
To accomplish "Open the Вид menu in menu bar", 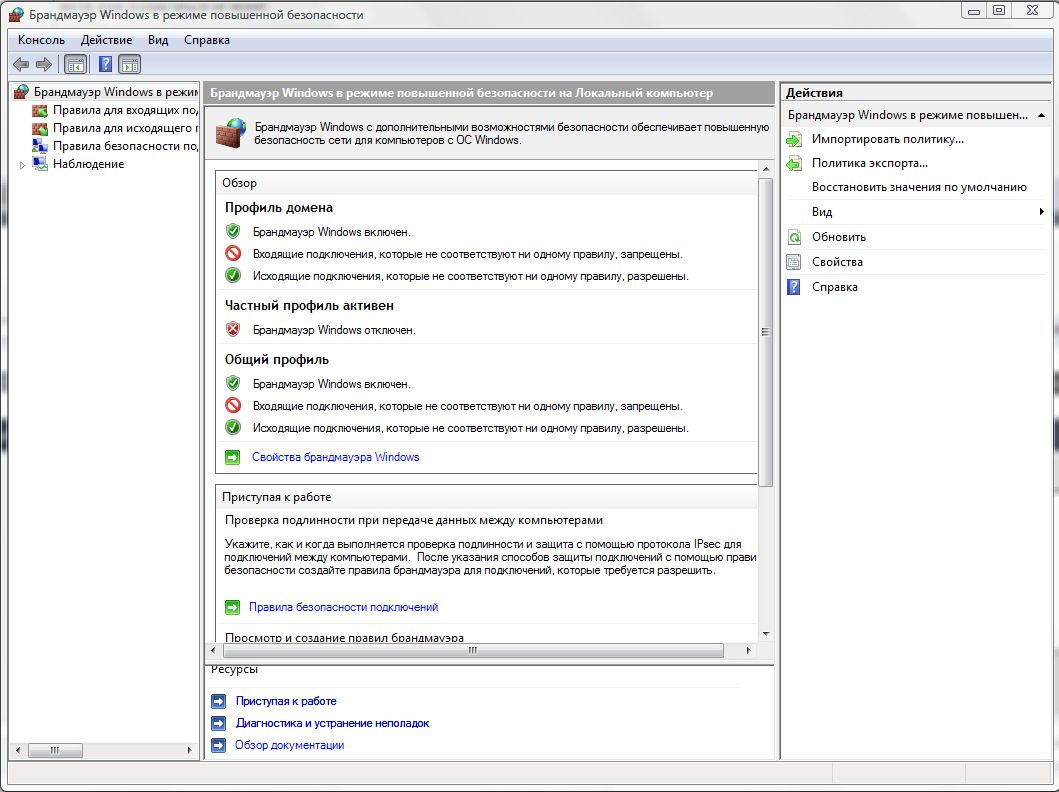I will (158, 40).
